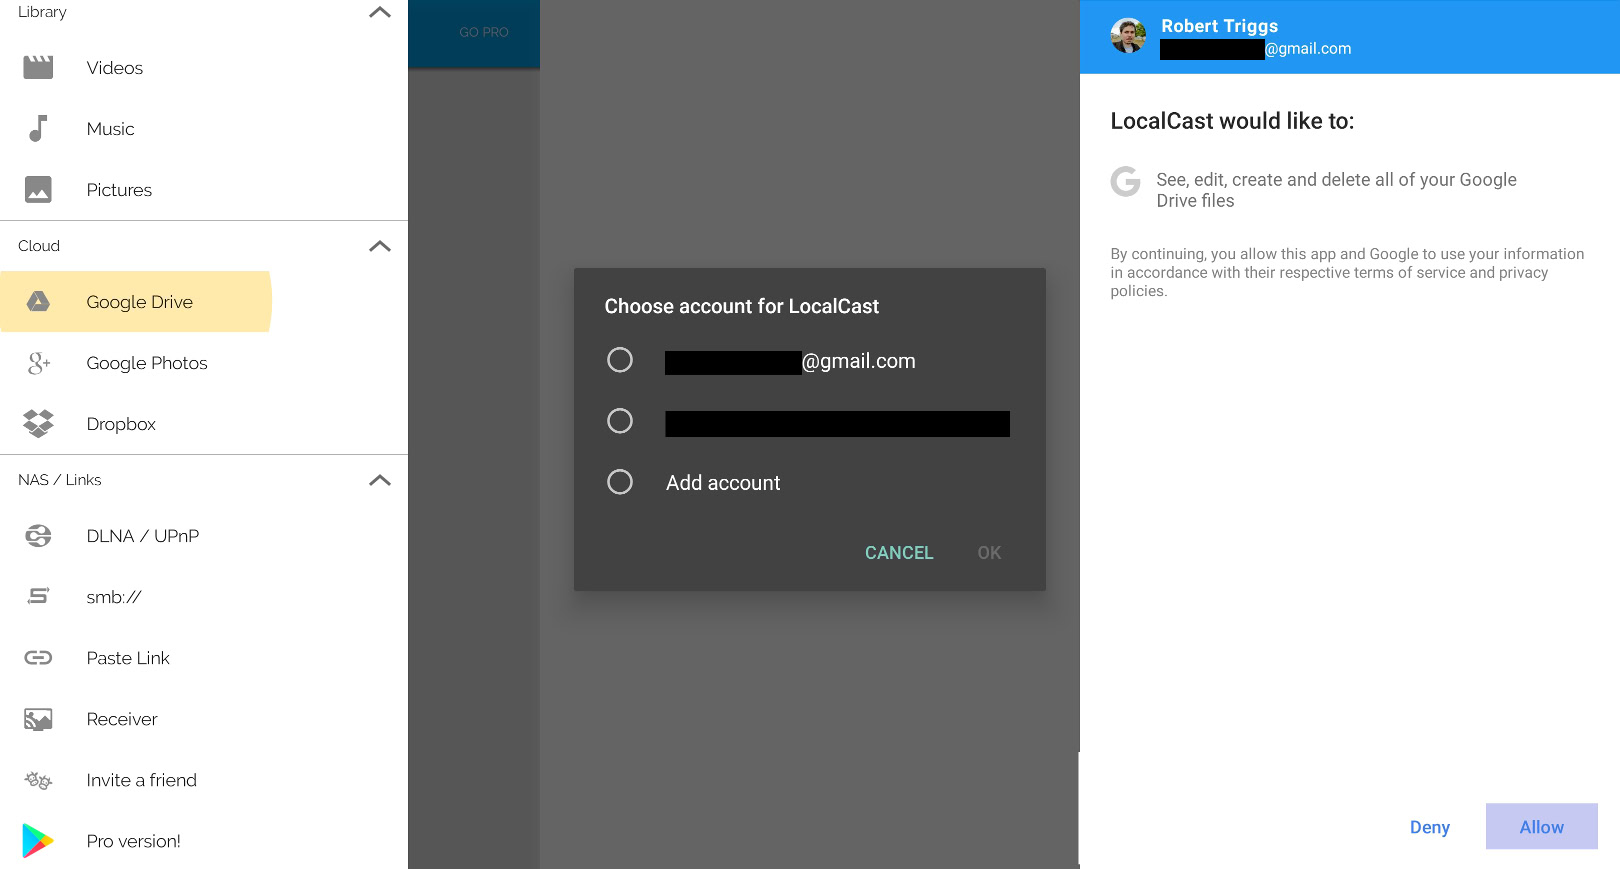The height and width of the screenshot is (869, 1620).
Task: Select the smb:// network icon
Action: click(38, 597)
